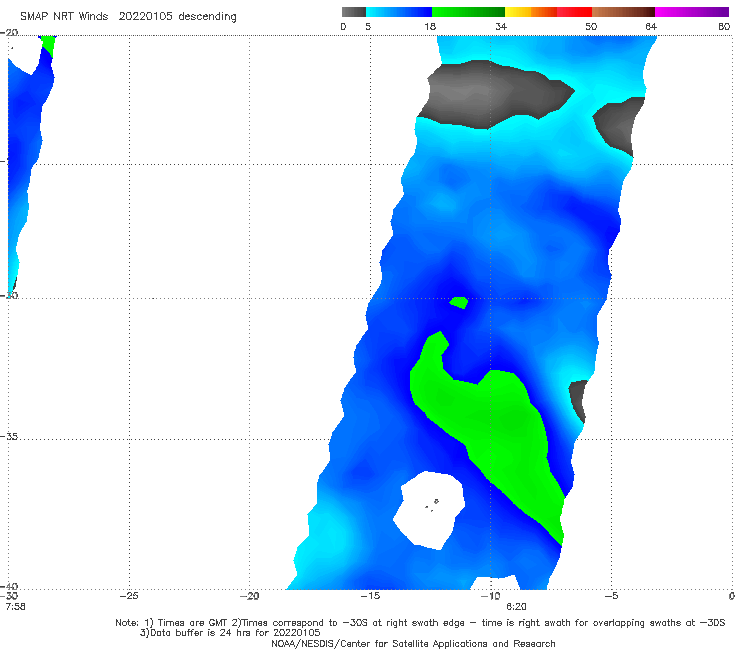Viewport: 740px width, 650px height.
Task: Click the colorbar value label "18"
Action: pos(430,26)
